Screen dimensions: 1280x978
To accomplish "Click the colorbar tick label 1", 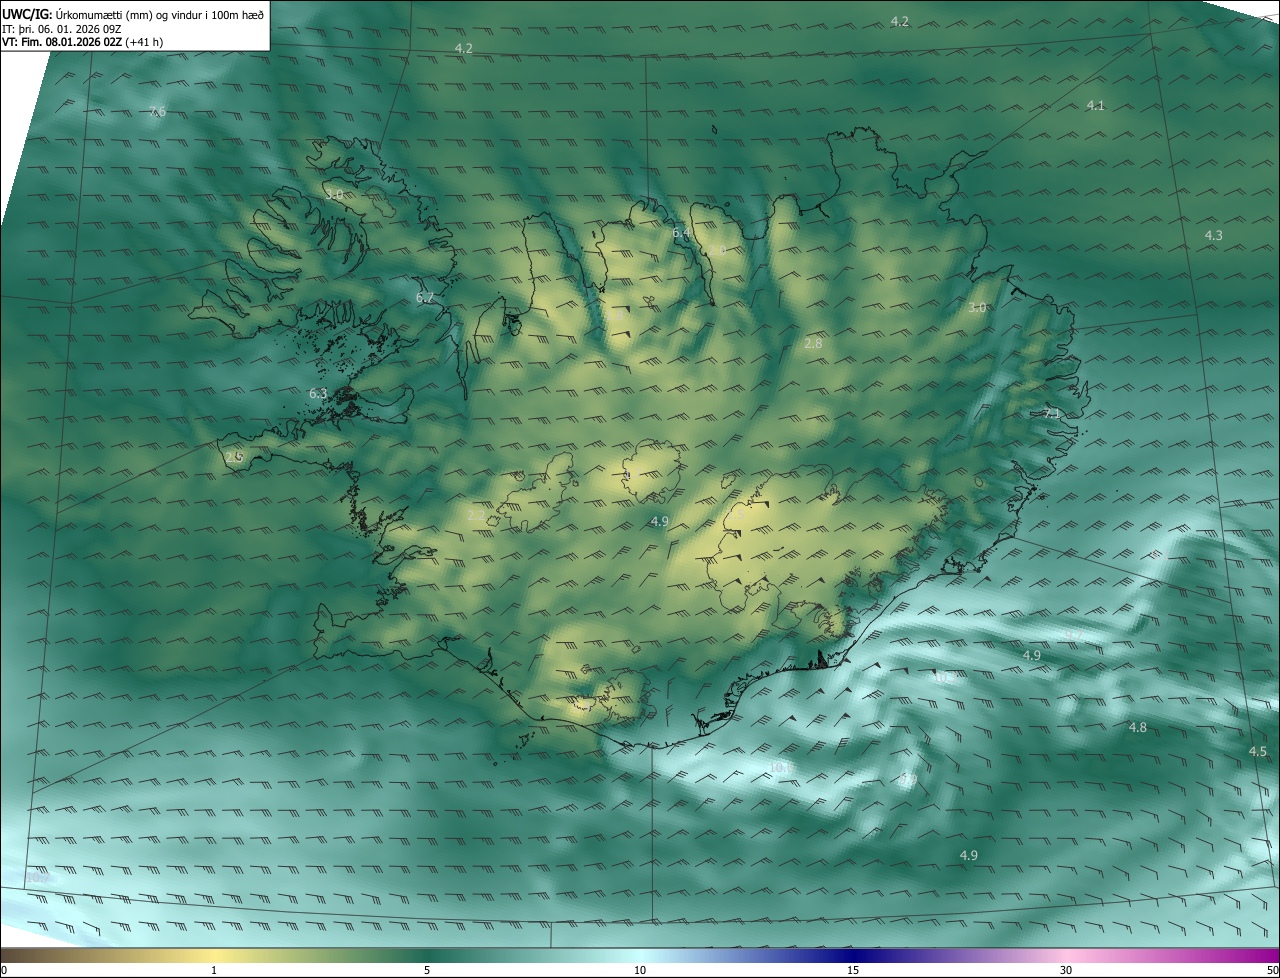I will coord(214,970).
